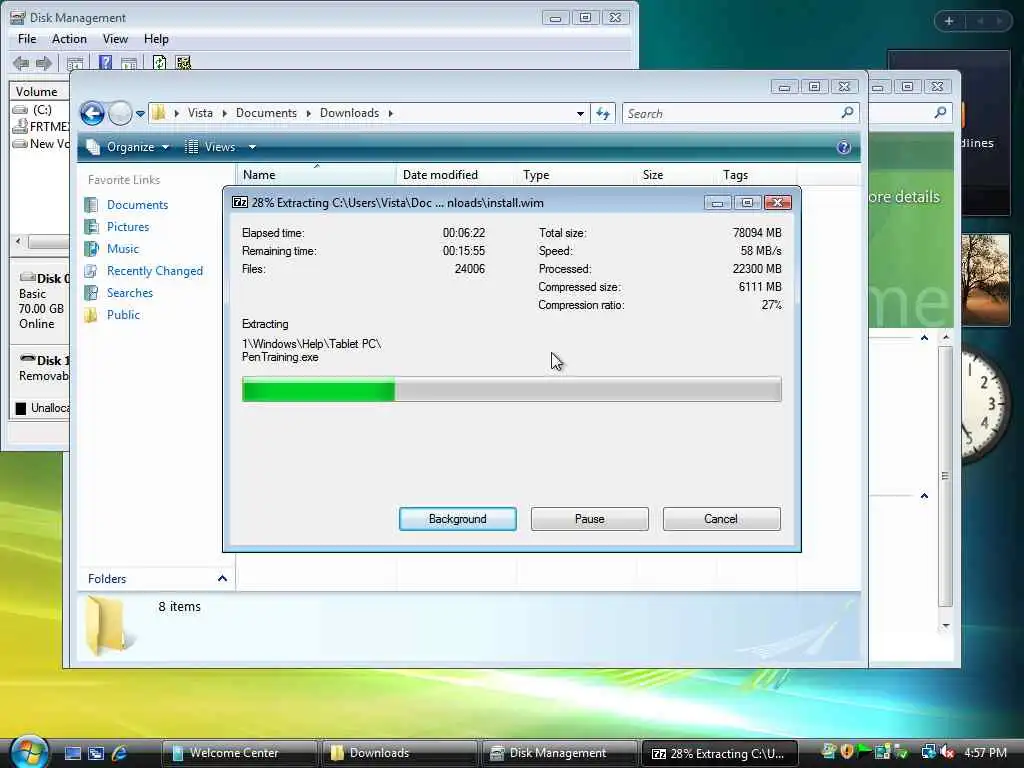Click Explorer search magnifier icon
1024x768 pixels.
848,113
